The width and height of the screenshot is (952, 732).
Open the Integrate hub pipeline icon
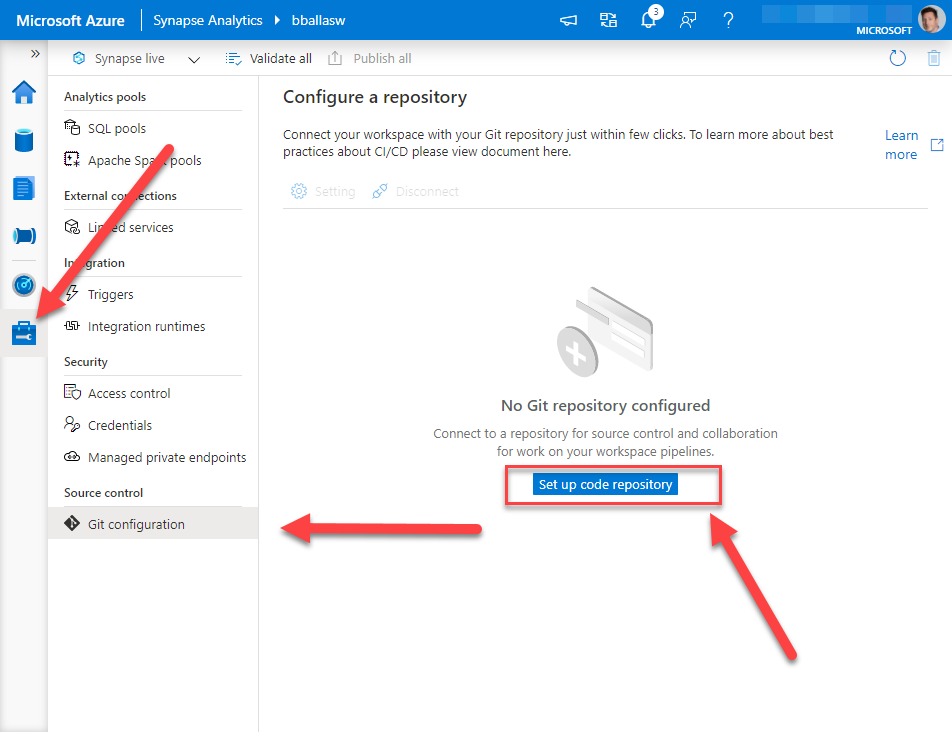24,236
